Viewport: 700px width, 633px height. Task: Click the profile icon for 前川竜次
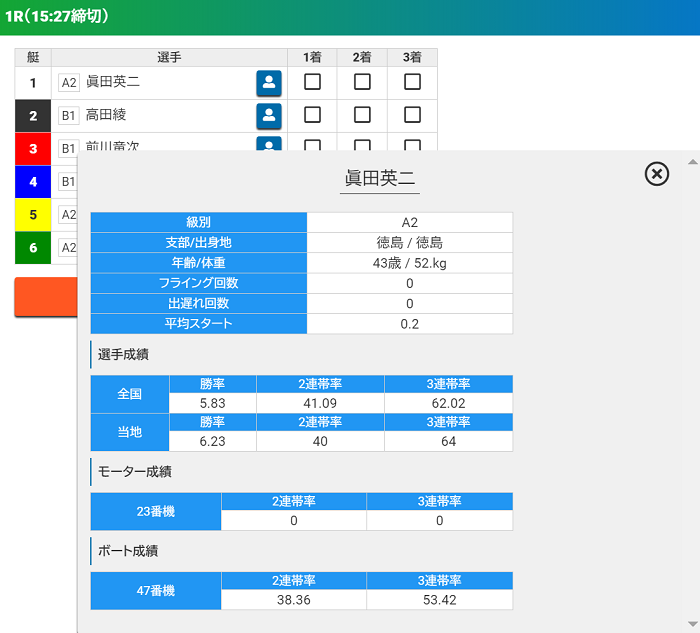[x=268, y=144]
